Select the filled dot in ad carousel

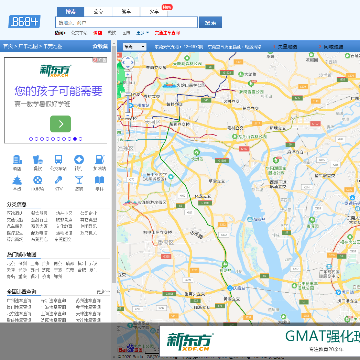75,139
